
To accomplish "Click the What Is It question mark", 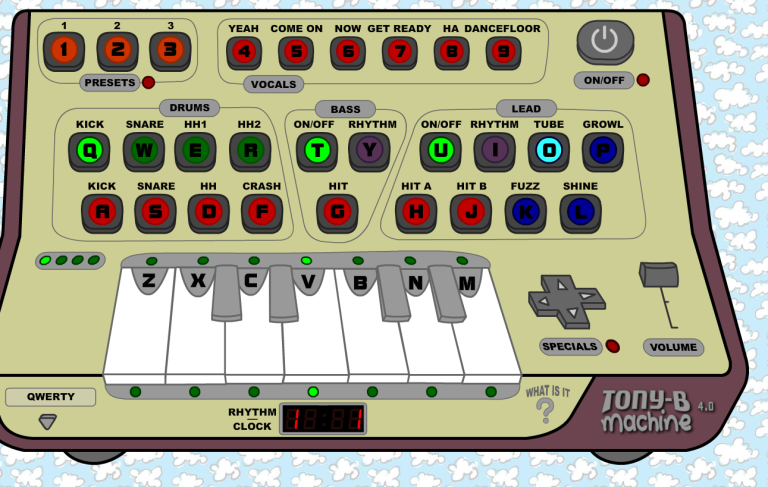I will [545, 410].
